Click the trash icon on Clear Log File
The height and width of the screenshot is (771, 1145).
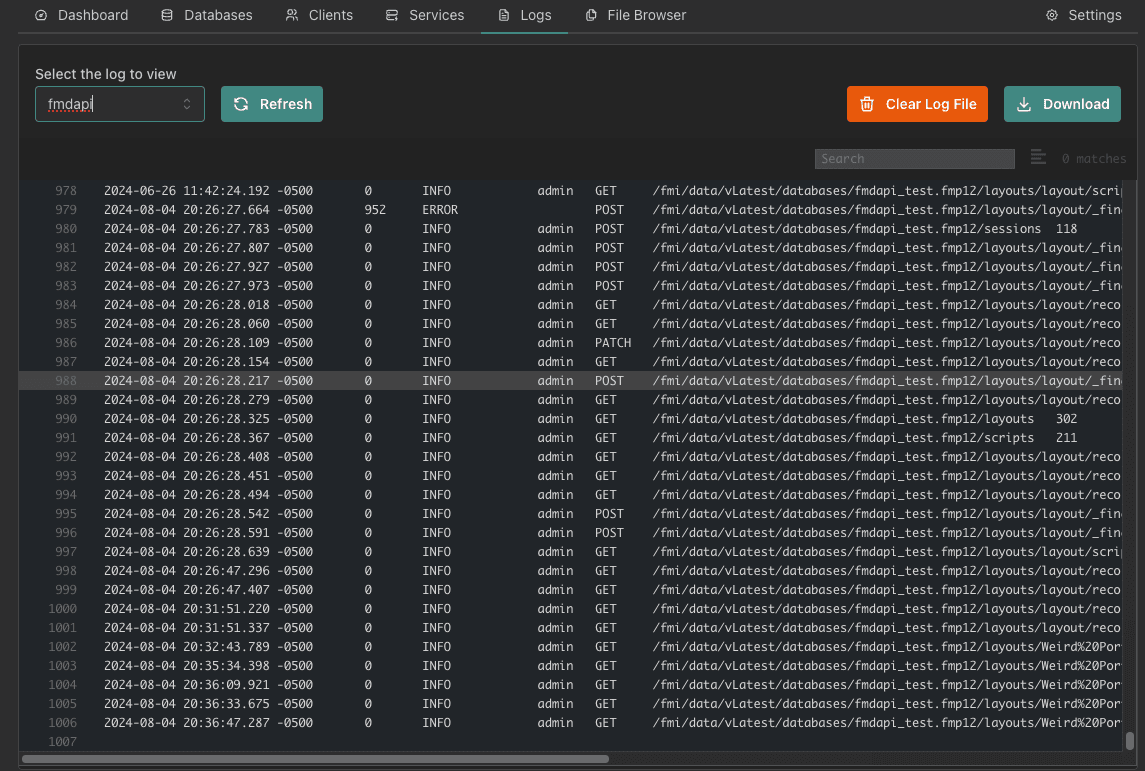[867, 104]
